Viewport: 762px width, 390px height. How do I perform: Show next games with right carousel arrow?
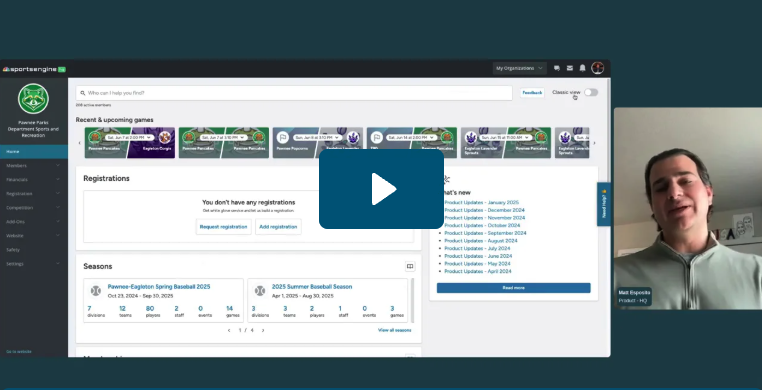(x=594, y=143)
